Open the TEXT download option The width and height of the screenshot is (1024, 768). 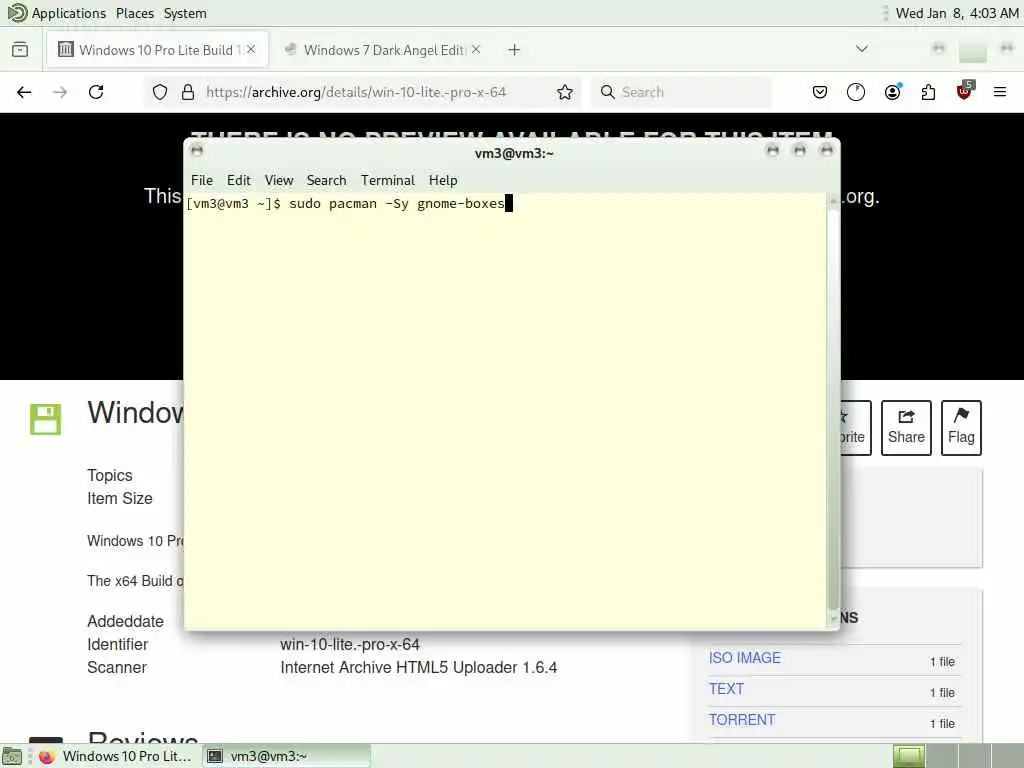pos(726,689)
